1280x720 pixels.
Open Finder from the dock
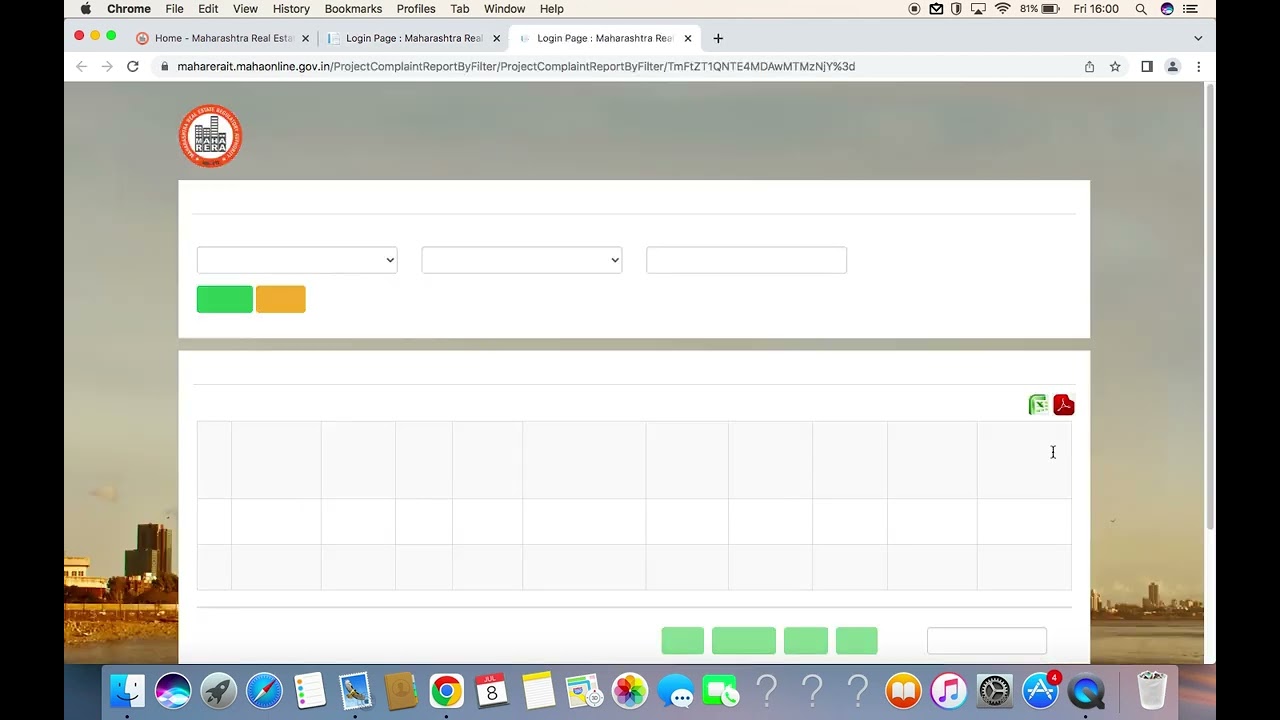127,691
